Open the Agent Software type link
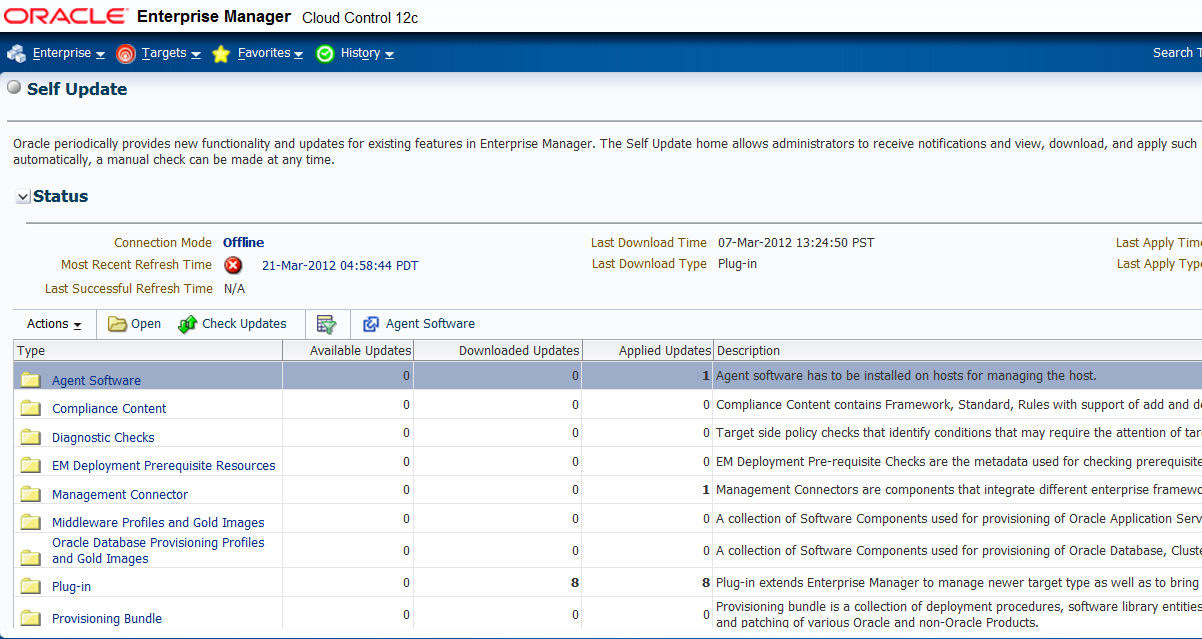This screenshot has width=1202, height=639. (96, 381)
